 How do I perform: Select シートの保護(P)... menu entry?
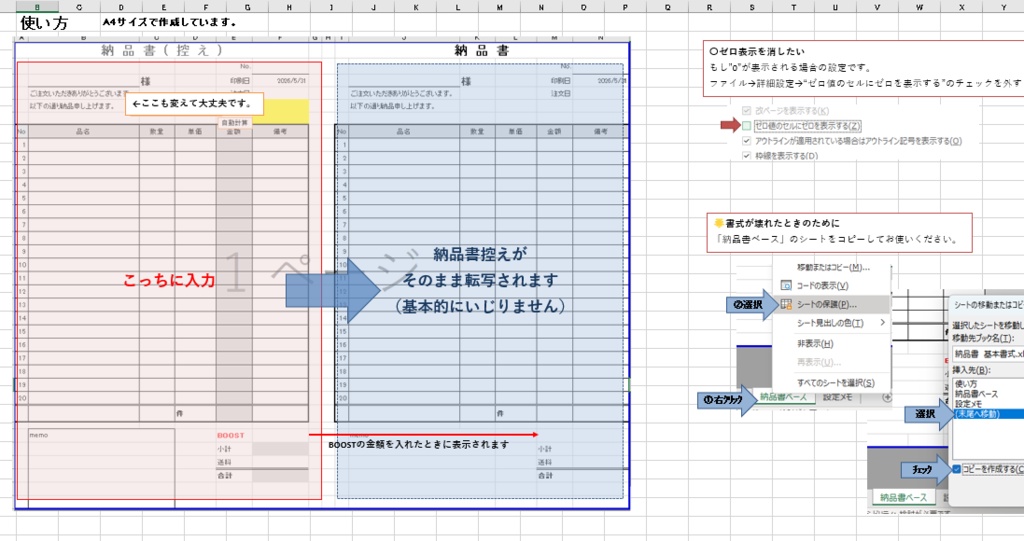(x=826, y=304)
